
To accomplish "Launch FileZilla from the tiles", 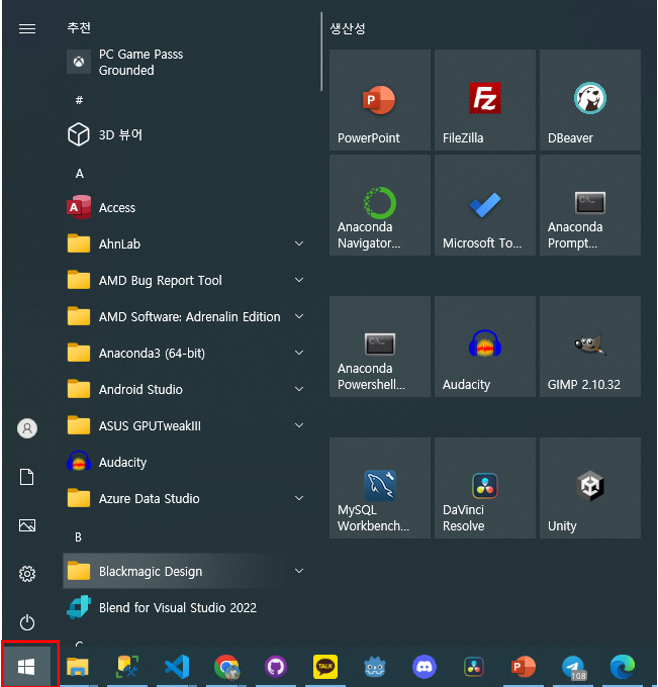I will pyautogui.click(x=485, y=100).
